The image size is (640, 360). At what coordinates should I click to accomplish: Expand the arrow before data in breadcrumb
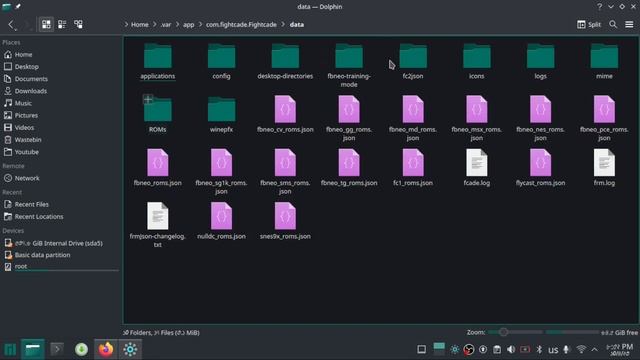pyautogui.click(x=283, y=24)
